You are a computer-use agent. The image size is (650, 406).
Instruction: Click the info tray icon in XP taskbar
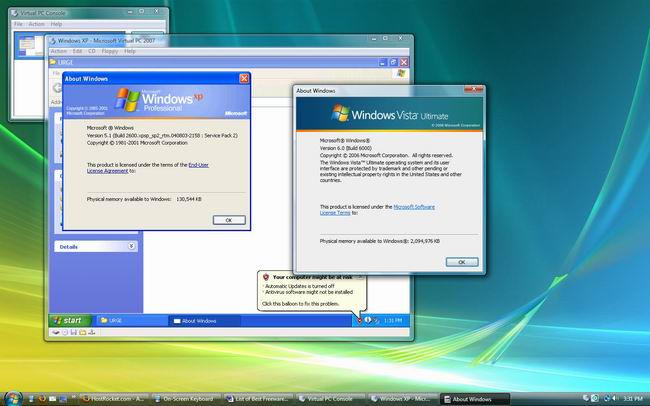(368, 320)
